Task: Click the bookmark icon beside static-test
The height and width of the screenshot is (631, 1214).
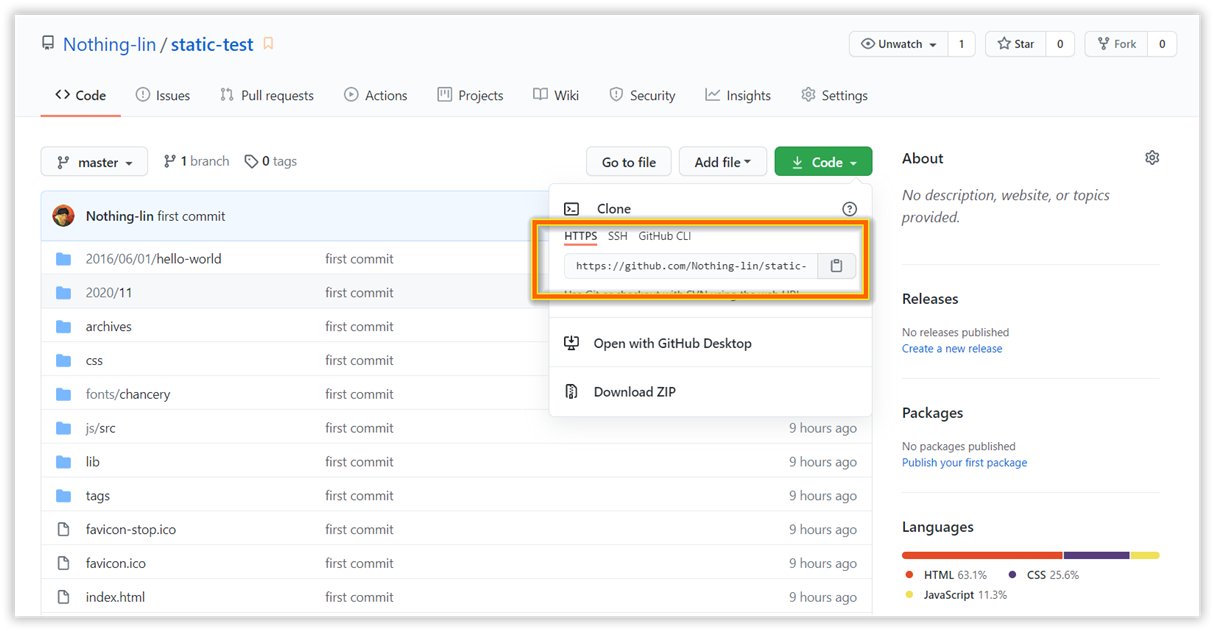Action: pyautogui.click(x=268, y=44)
